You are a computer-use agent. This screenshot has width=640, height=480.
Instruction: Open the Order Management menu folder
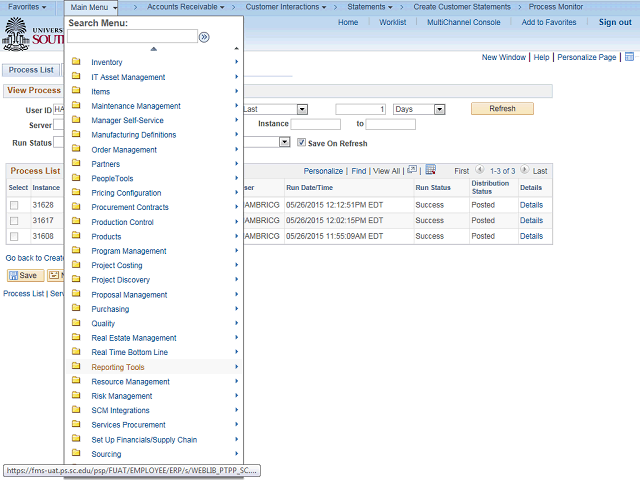tap(123, 150)
